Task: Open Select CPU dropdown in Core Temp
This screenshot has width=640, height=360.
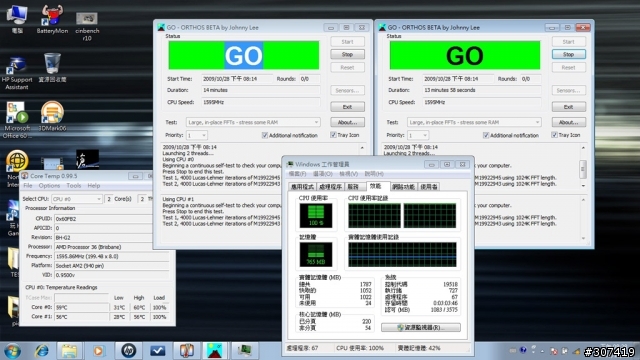Action: 77,199
